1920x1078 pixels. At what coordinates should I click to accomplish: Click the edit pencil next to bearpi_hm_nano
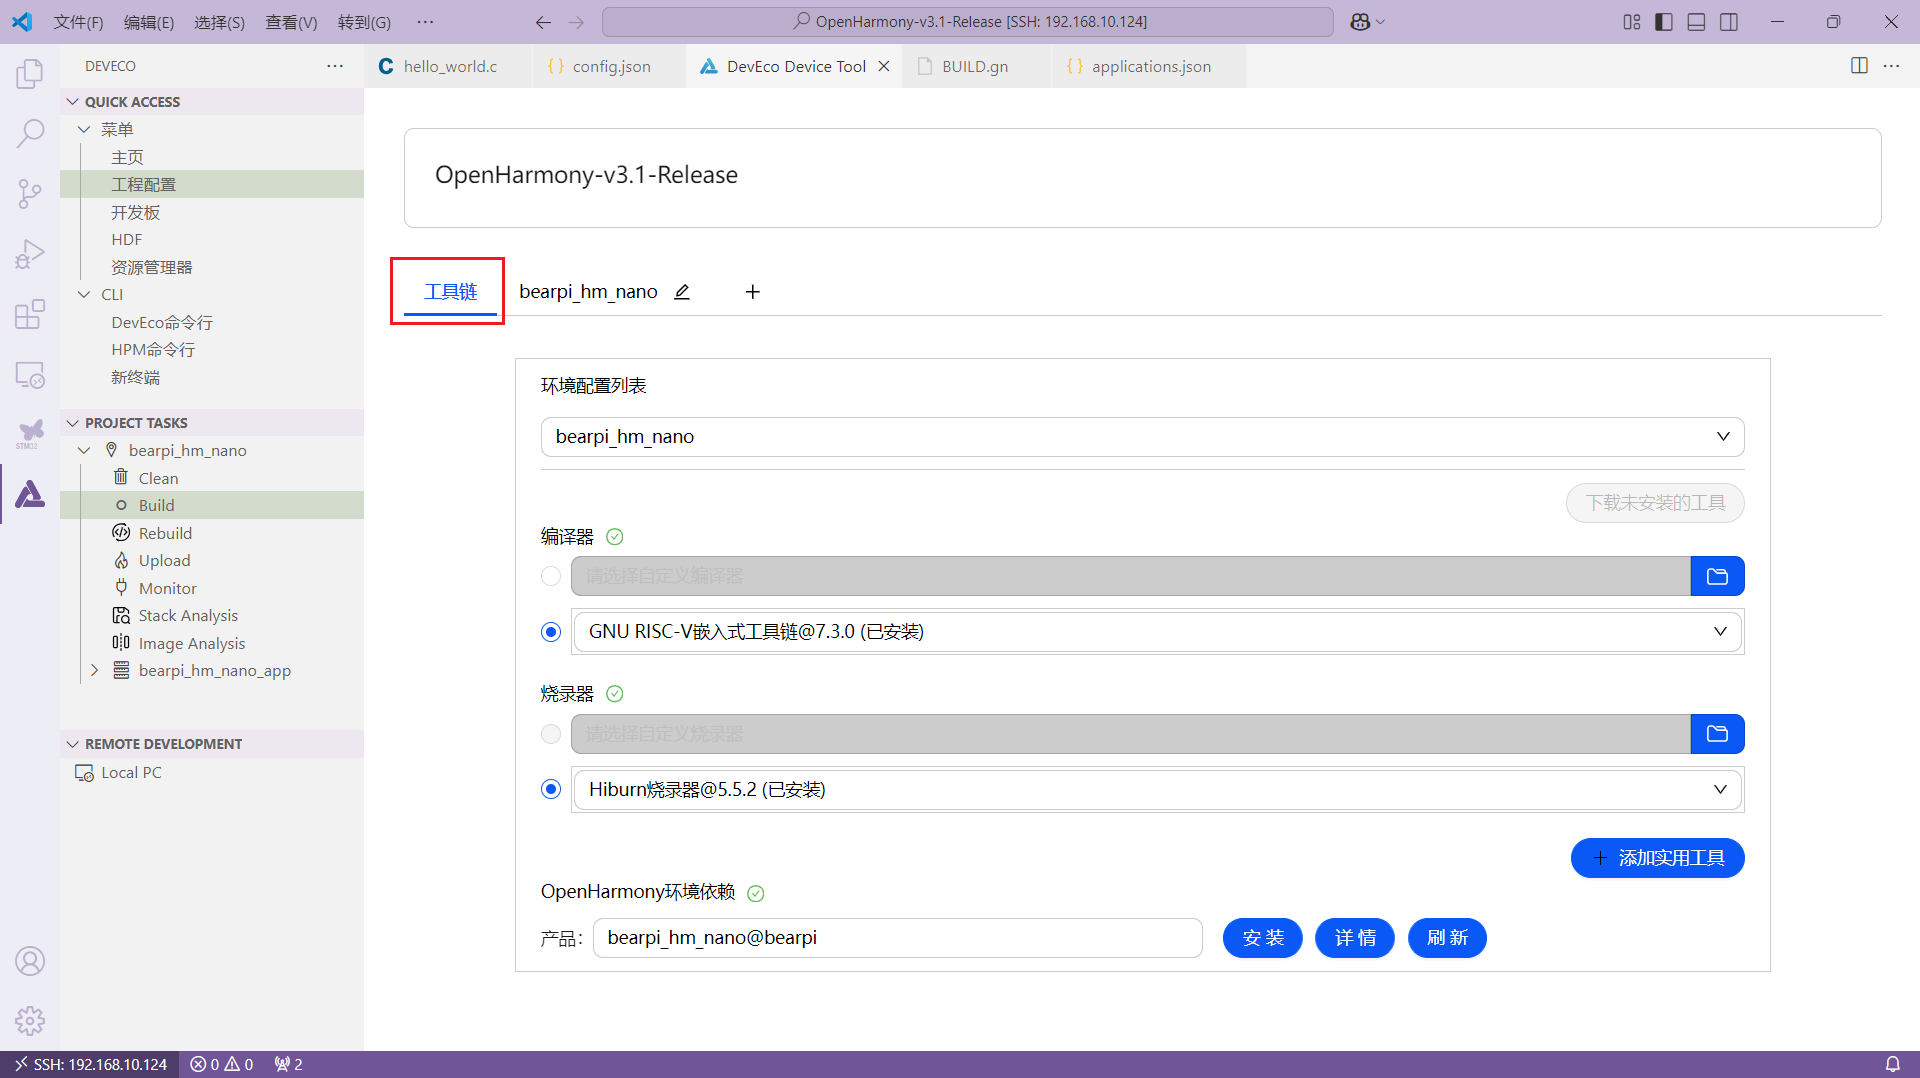(682, 292)
